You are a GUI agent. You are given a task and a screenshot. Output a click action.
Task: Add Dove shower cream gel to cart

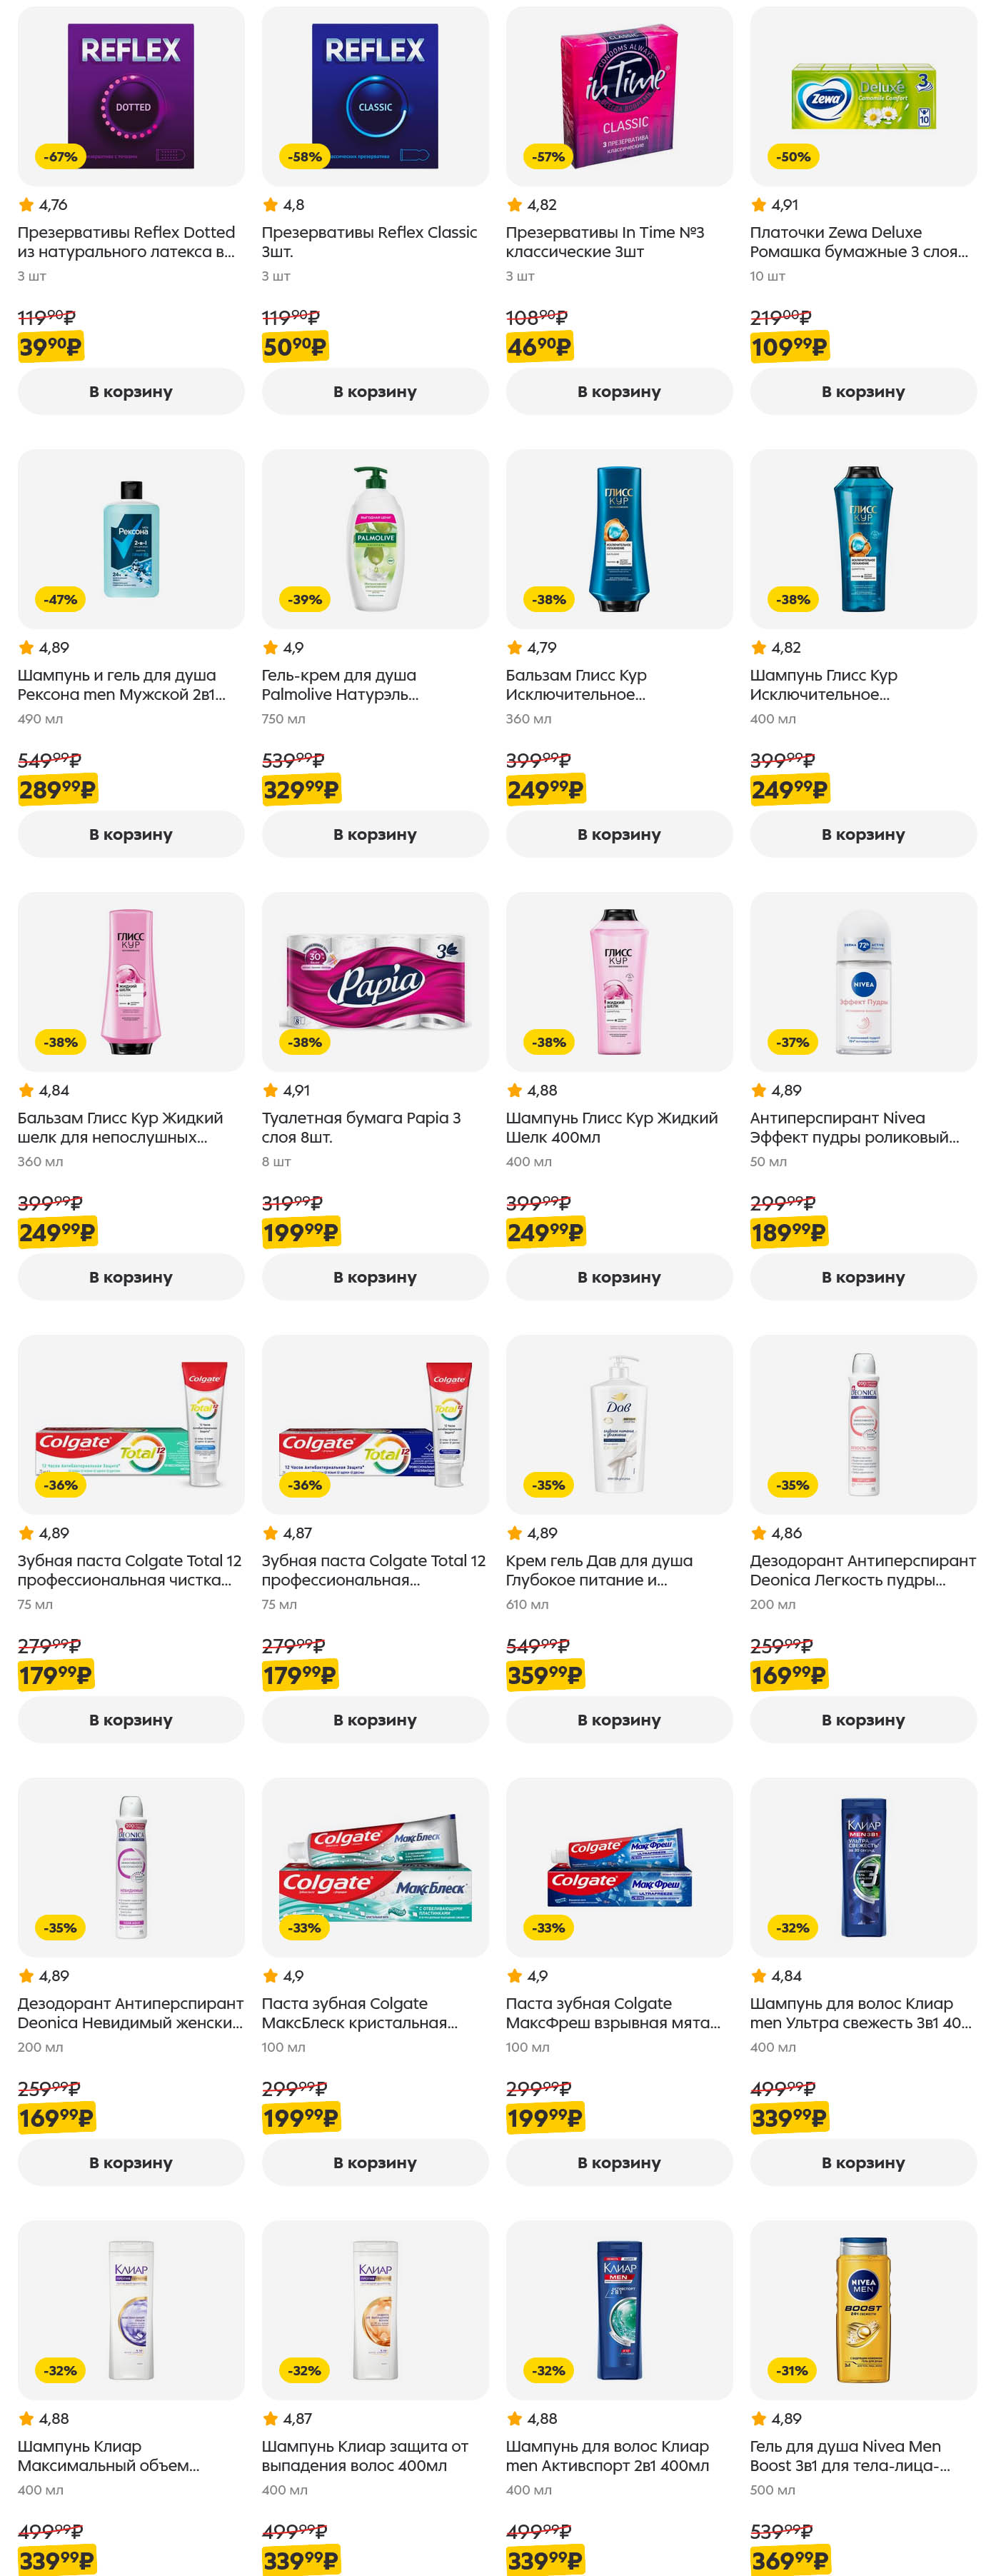tap(619, 1720)
